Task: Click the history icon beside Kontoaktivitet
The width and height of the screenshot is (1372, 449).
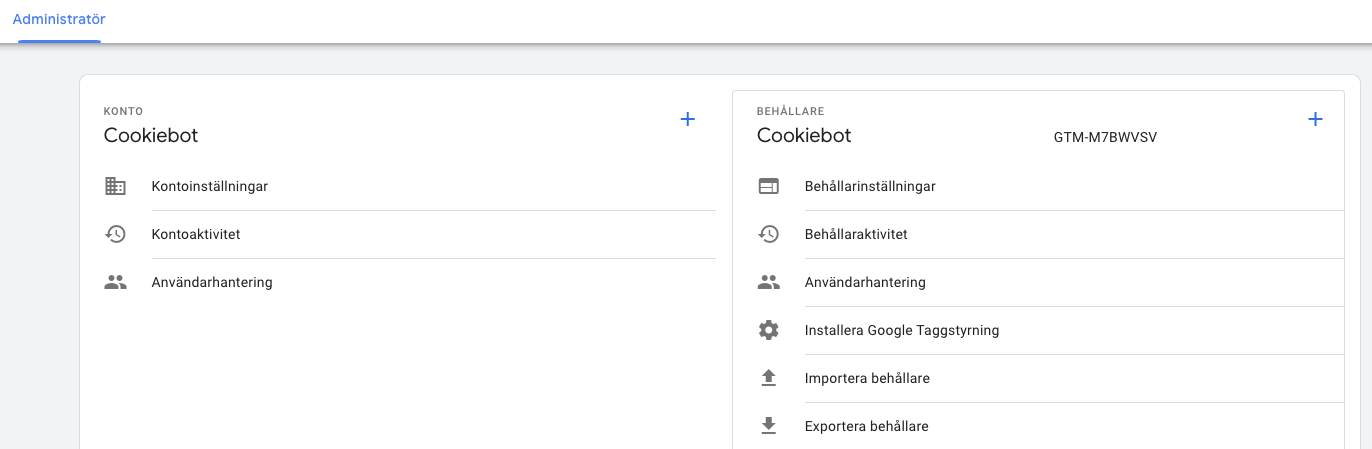Action: pyautogui.click(x=116, y=234)
